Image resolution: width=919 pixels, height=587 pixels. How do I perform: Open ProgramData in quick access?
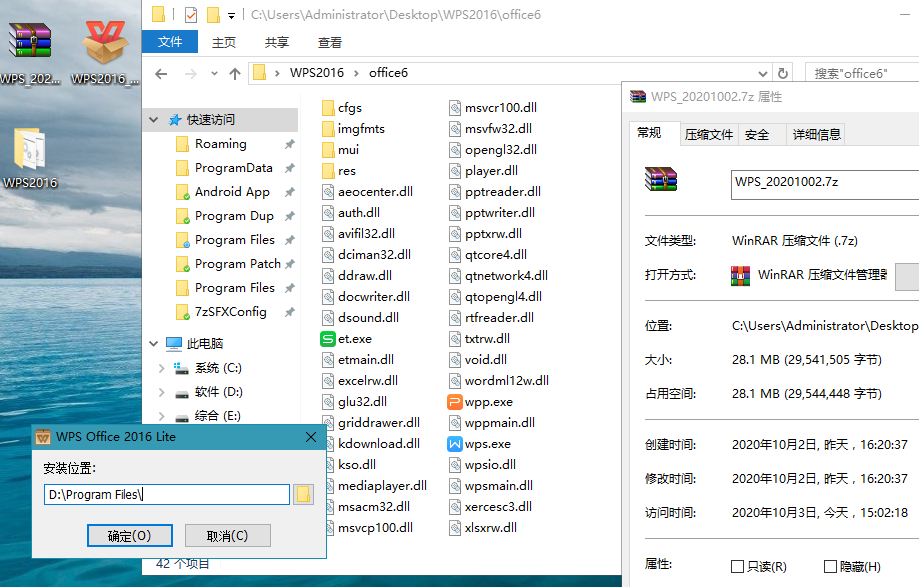point(233,168)
